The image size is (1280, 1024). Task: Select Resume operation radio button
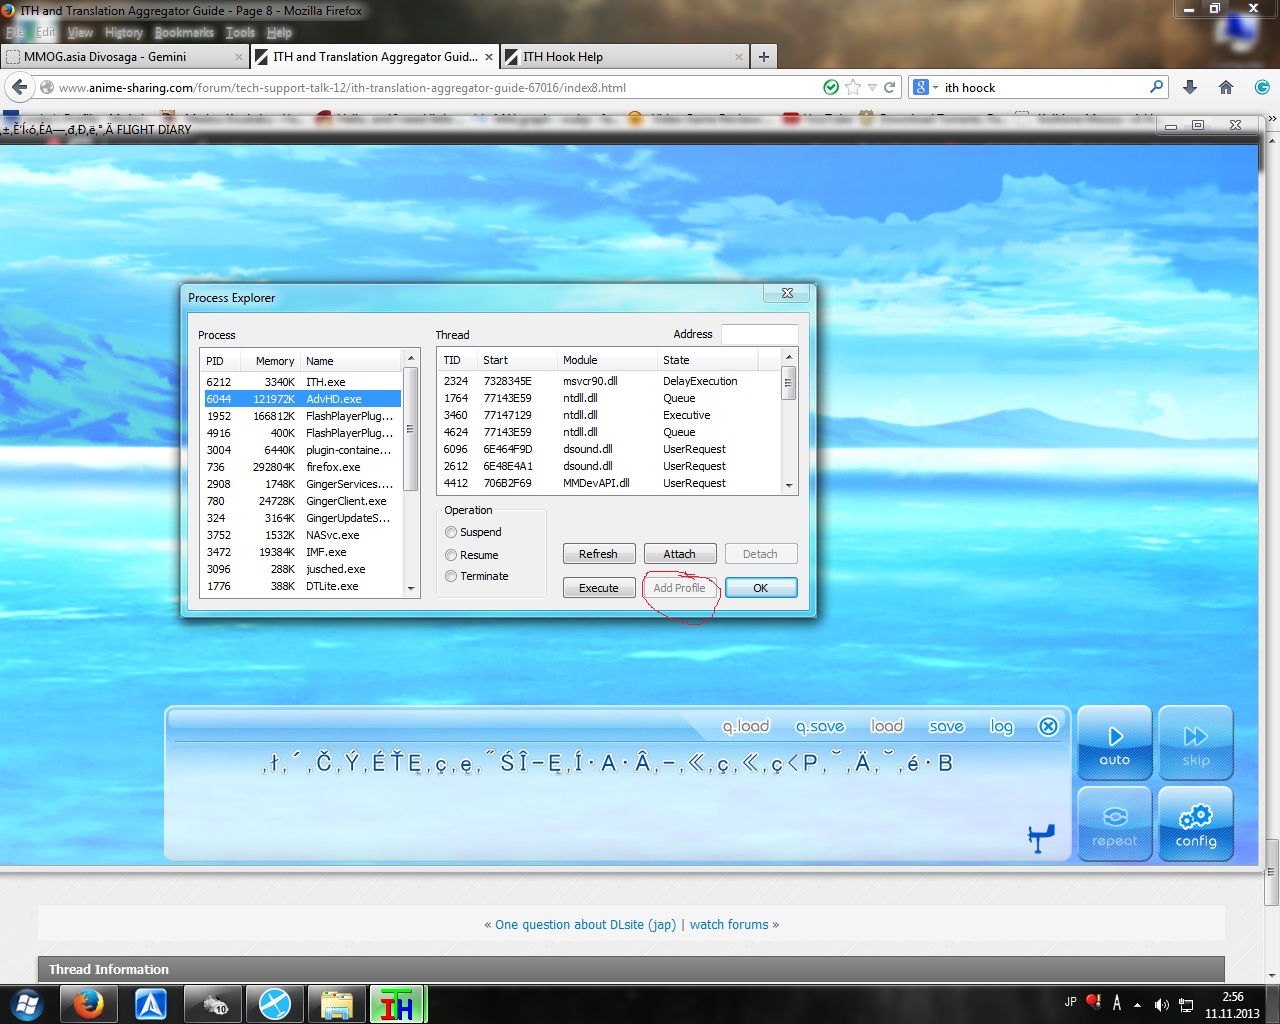coord(451,555)
